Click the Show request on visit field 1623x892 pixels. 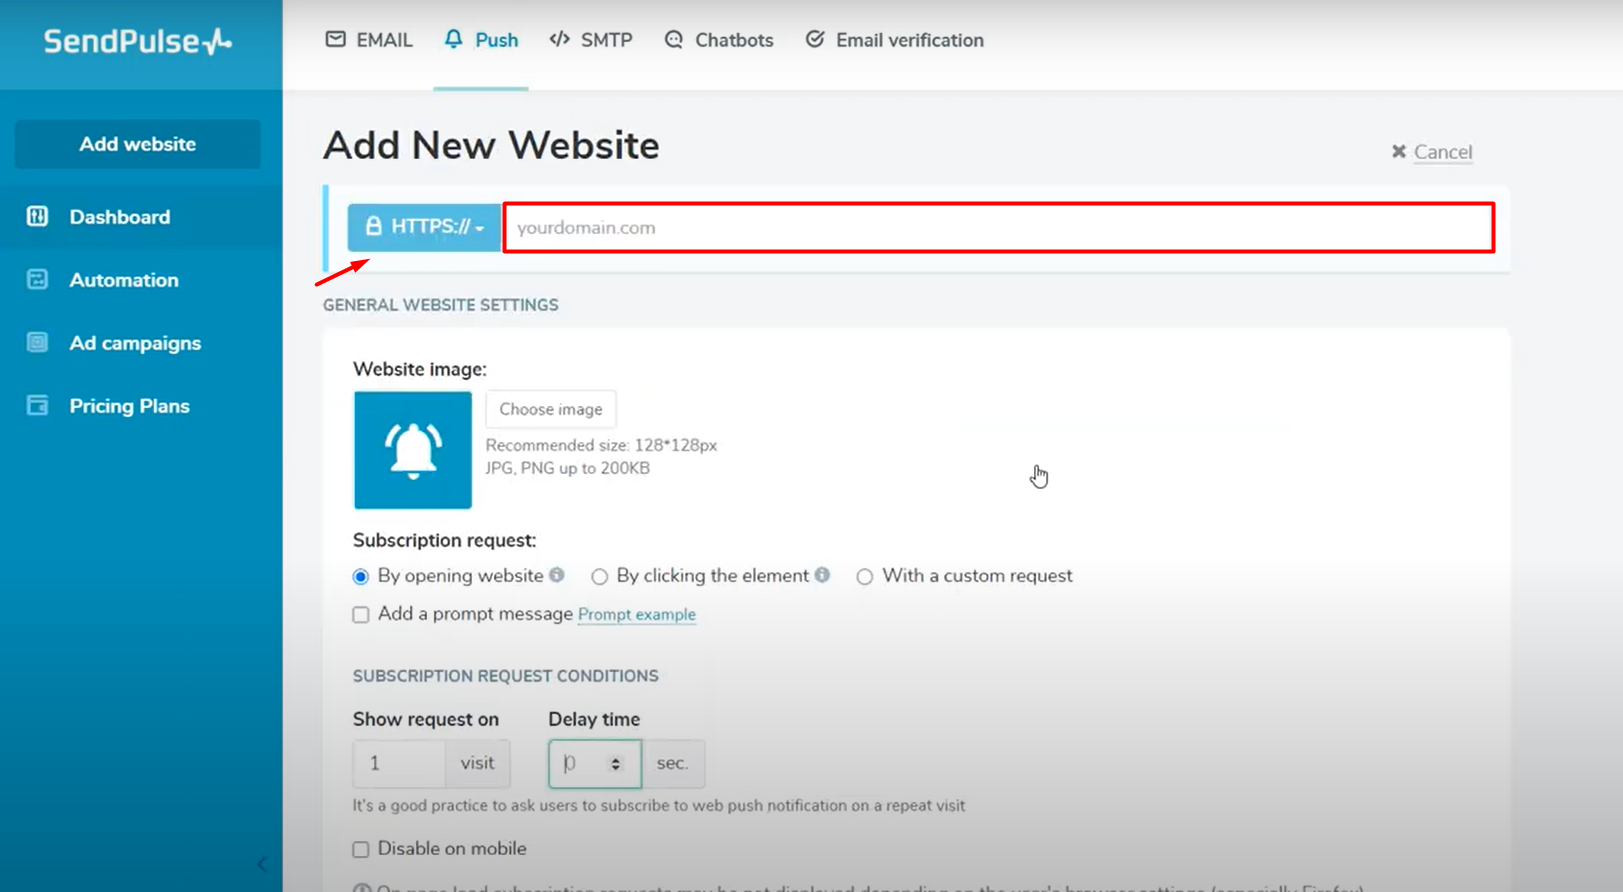(399, 763)
